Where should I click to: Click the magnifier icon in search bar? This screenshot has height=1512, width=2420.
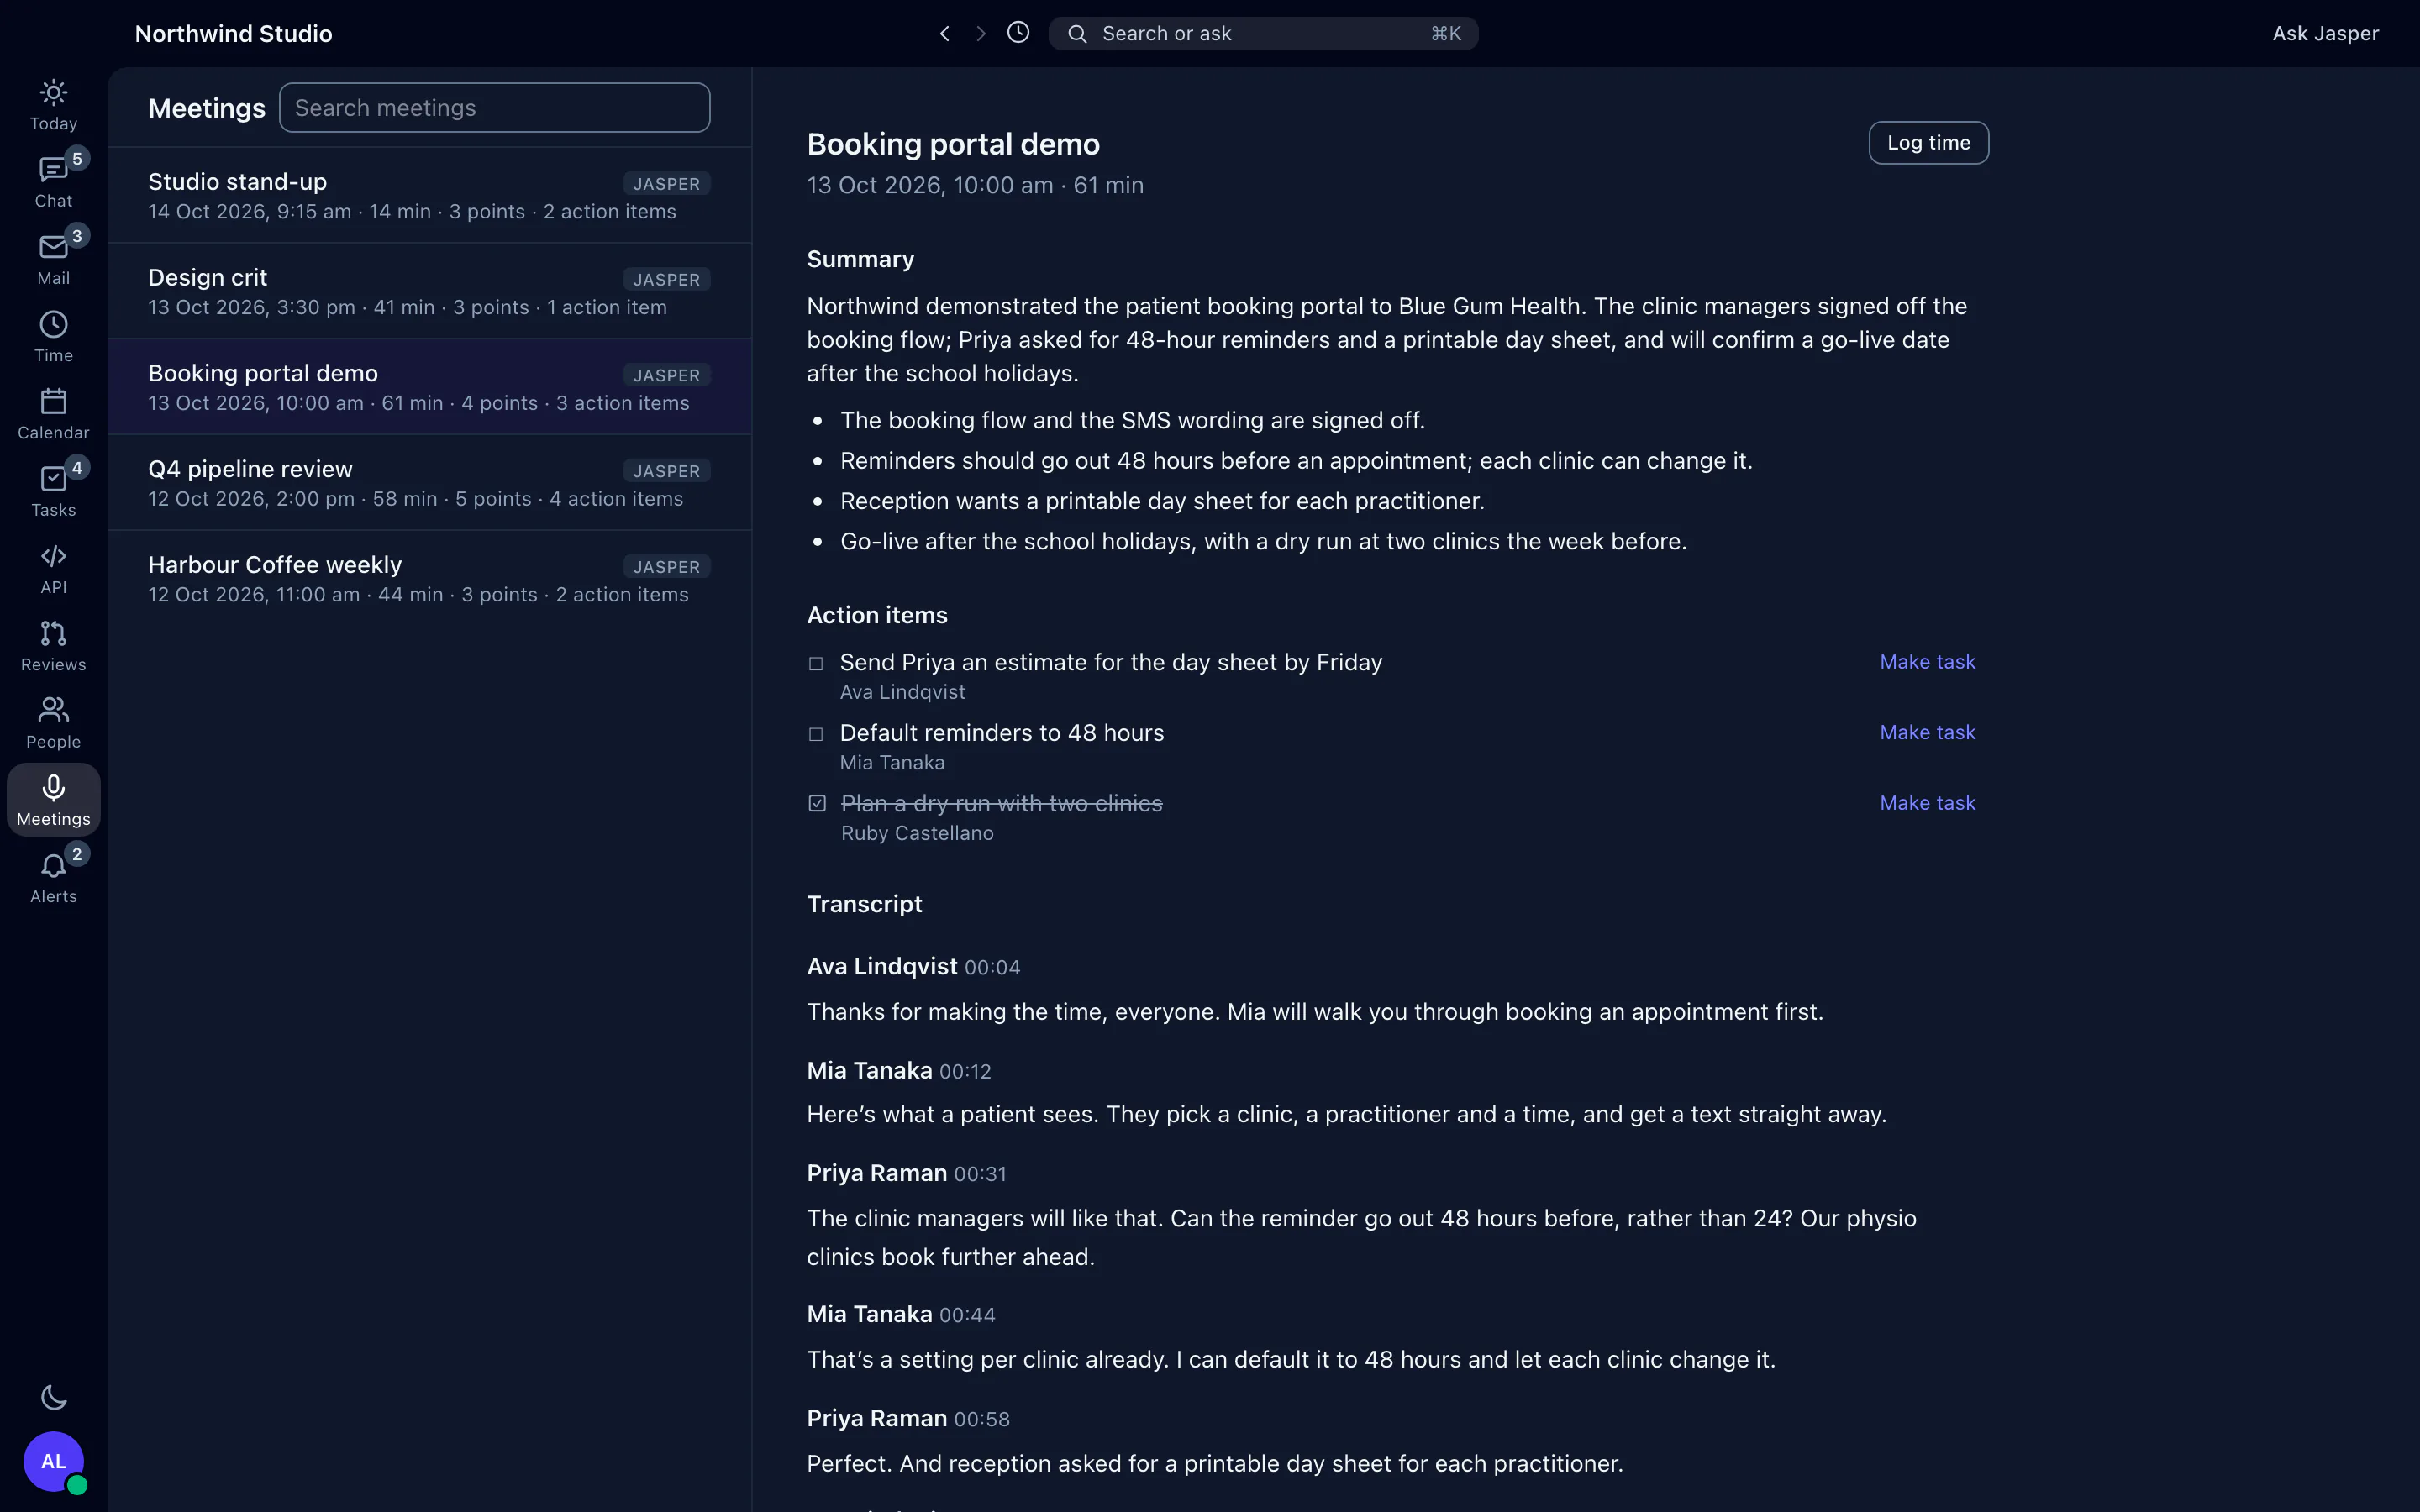point(1077,33)
